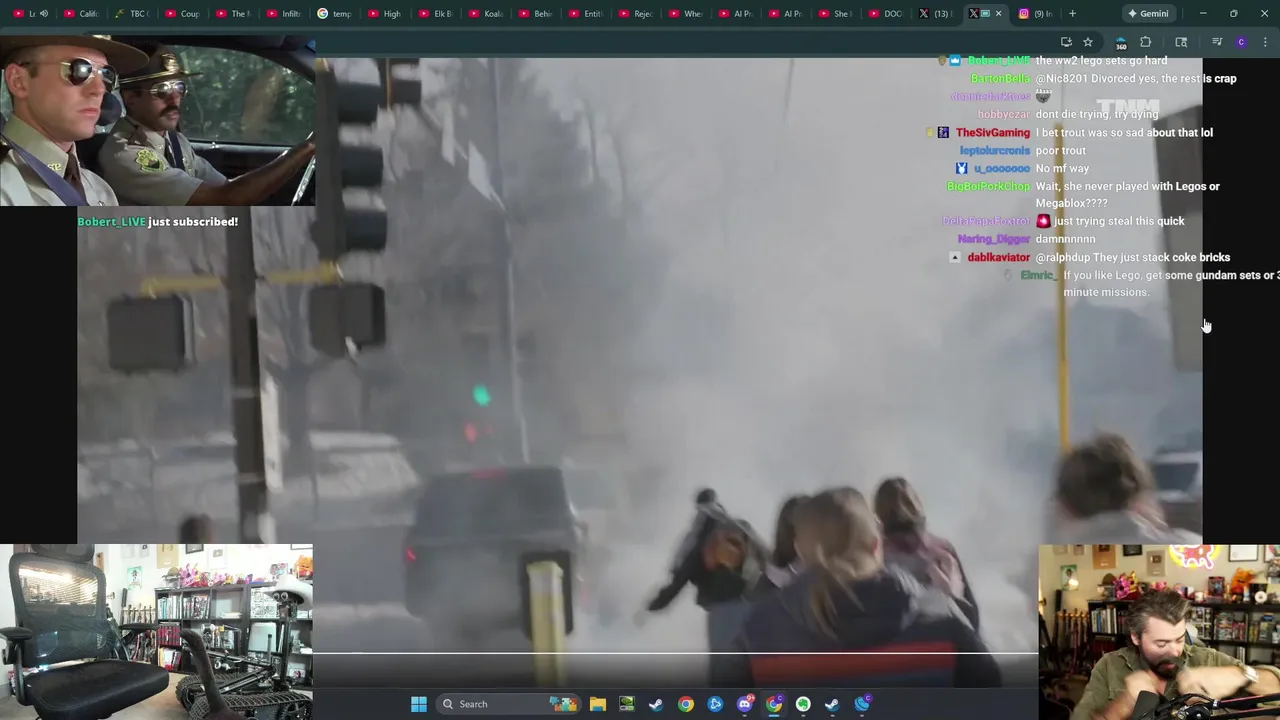Open the 360 extension icon
This screenshot has width=1280, height=720.
click(1121, 42)
